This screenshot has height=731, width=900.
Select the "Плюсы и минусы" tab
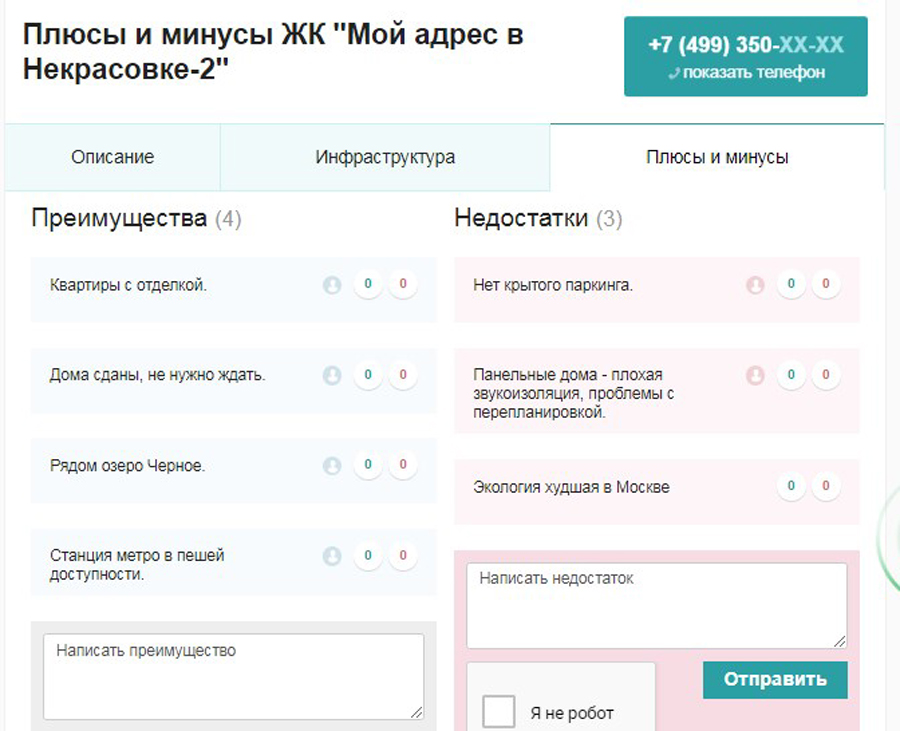tap(717, 157)
